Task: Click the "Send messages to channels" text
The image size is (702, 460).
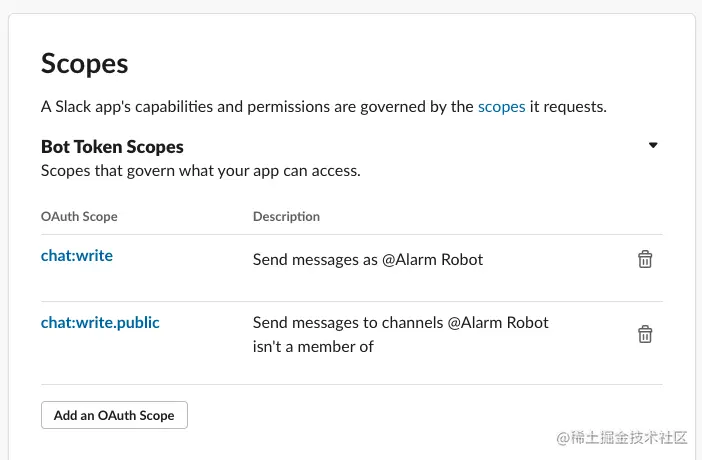Action: pyautogui.click(x=347, y=323)
